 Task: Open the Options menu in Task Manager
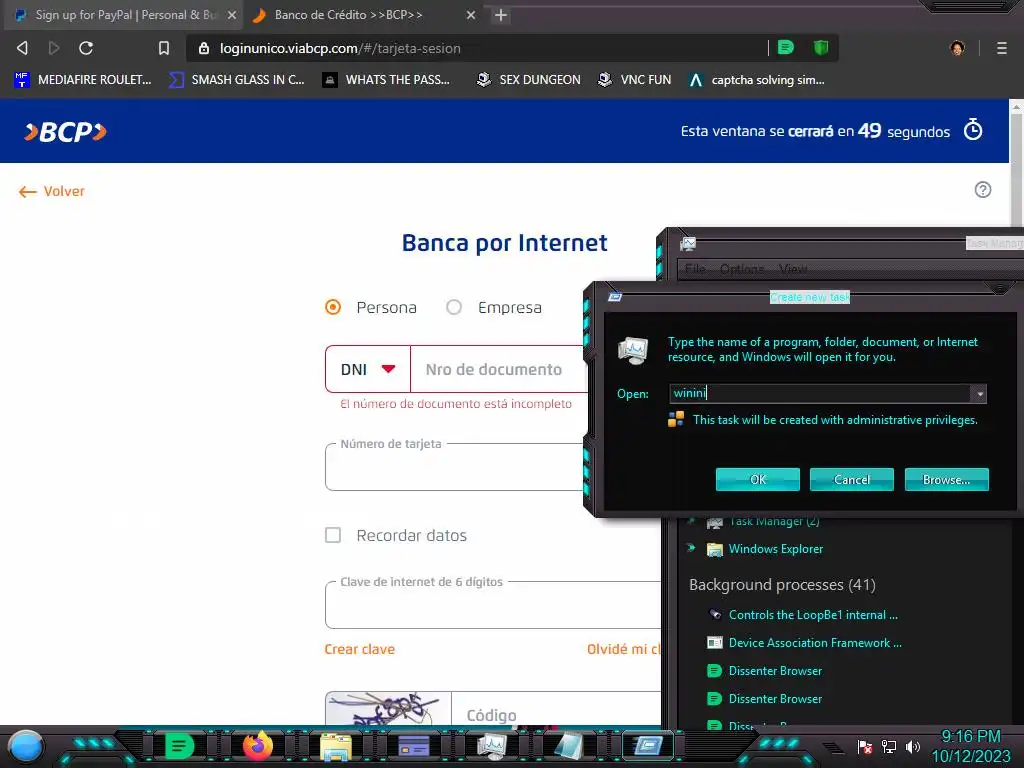[742, 269]
